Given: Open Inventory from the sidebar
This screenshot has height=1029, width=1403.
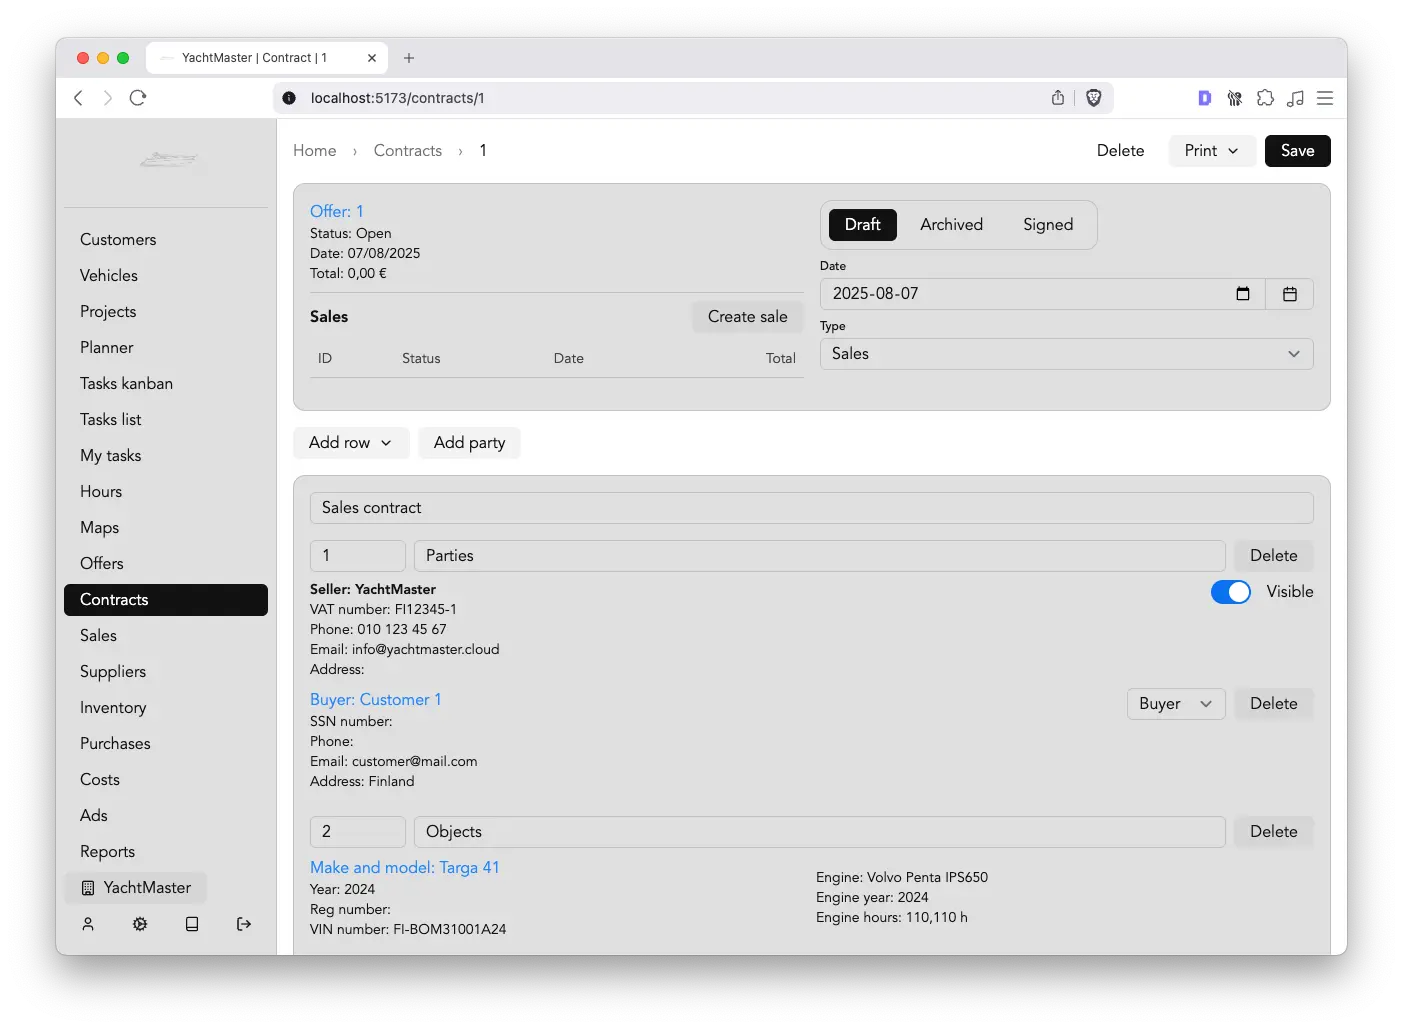Looking at the screenshot, I should 113,708.
